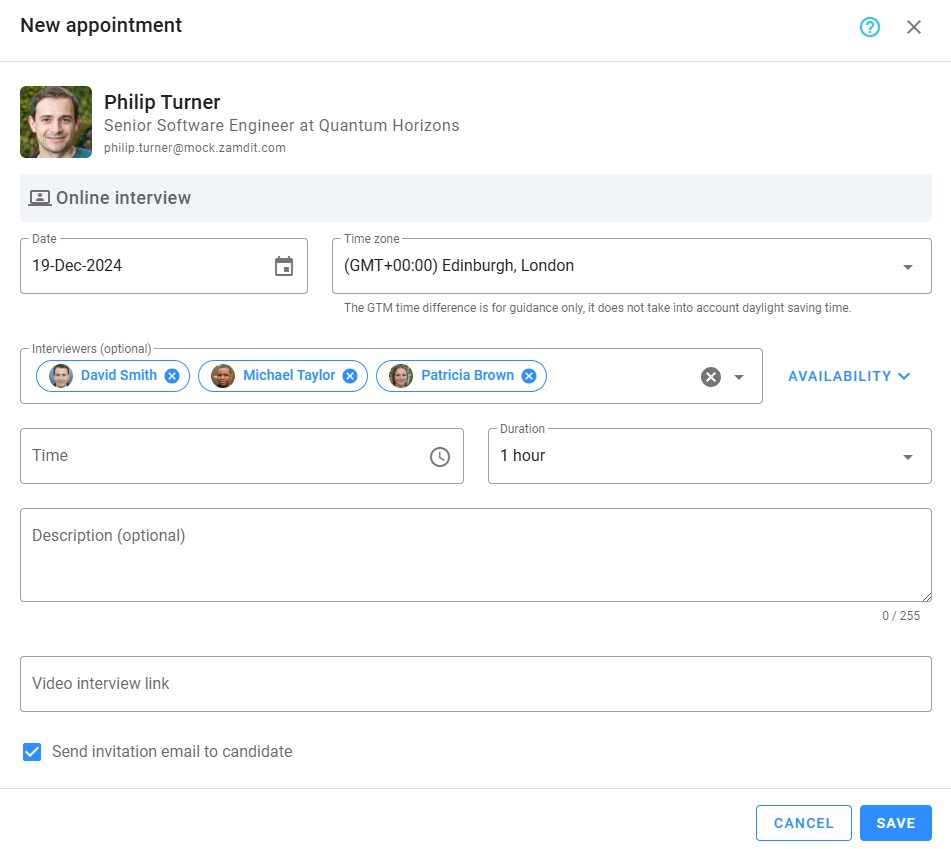Uncheck Send invitation email to candidate
The height and width of the screenshot is (849, 951).
pyautogui.click(x=32, y=752)
